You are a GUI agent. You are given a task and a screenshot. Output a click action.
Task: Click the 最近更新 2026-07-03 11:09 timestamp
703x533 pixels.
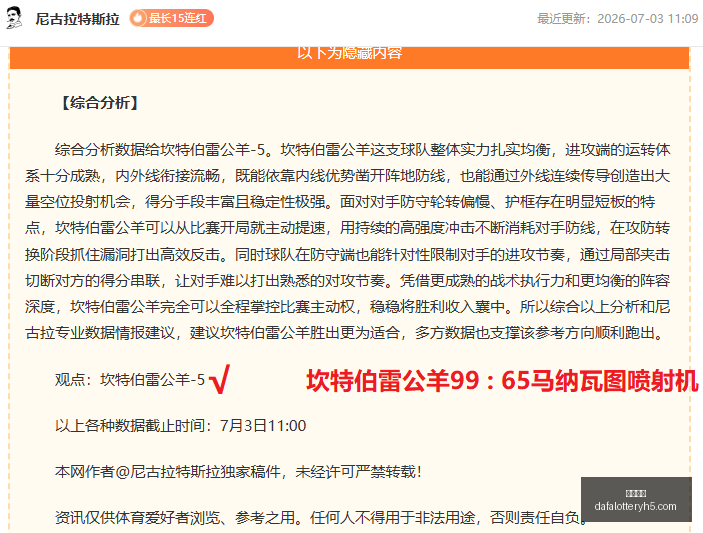point(617,18)
